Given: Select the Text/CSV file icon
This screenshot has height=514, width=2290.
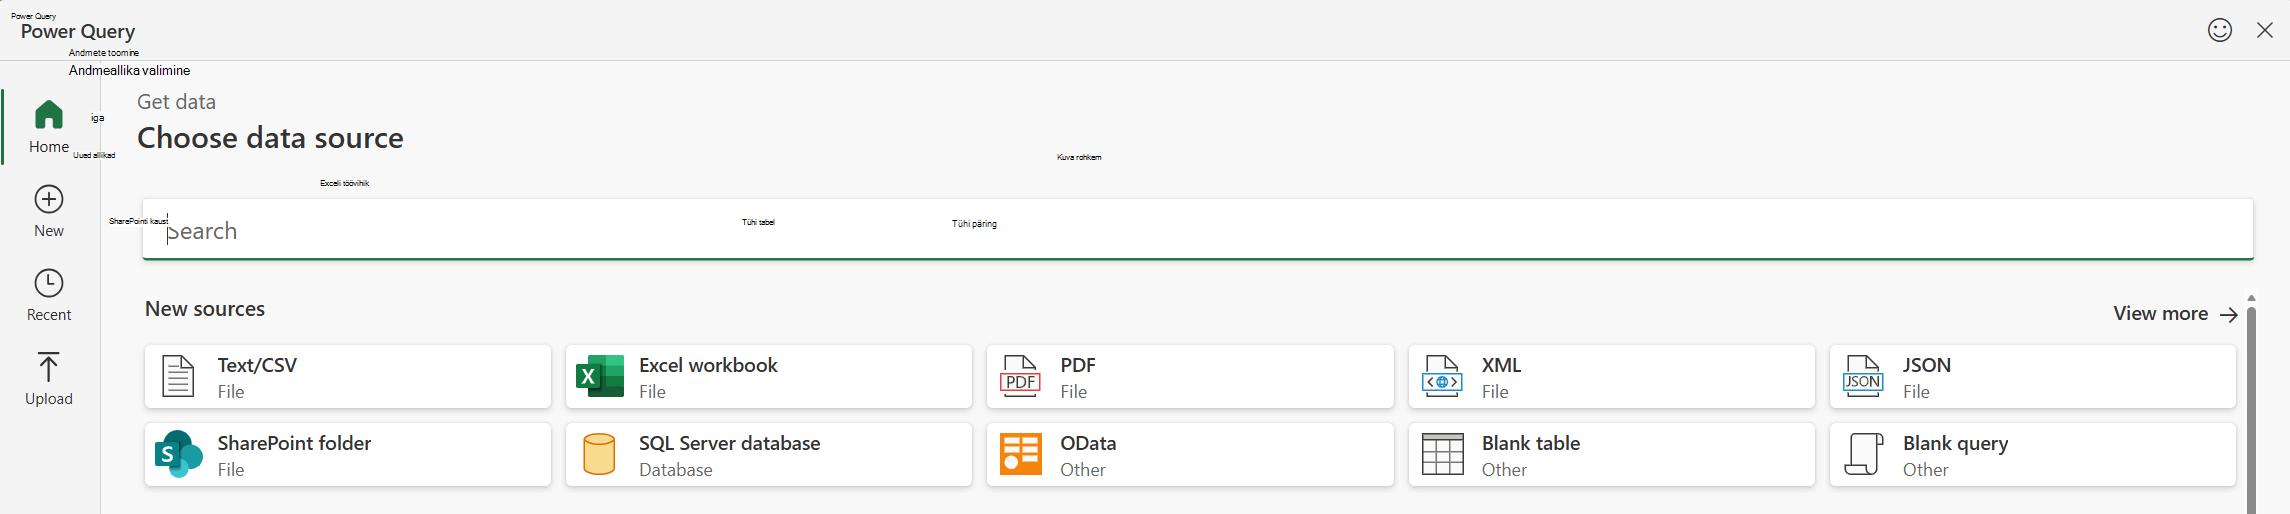Looking at the screenshot, I should [178, 376].
